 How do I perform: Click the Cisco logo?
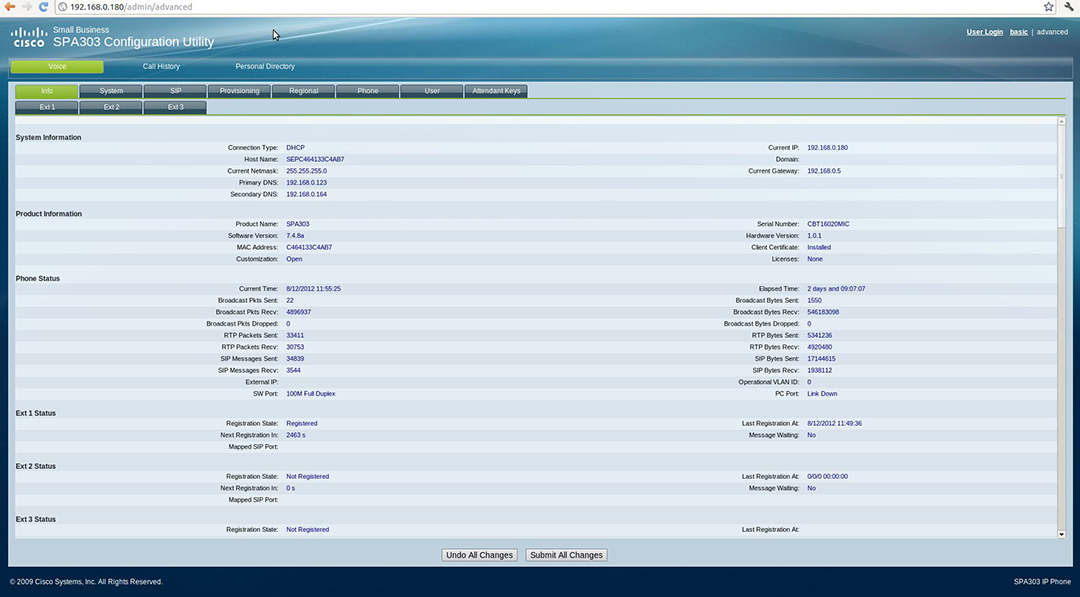tap(29, 37)
